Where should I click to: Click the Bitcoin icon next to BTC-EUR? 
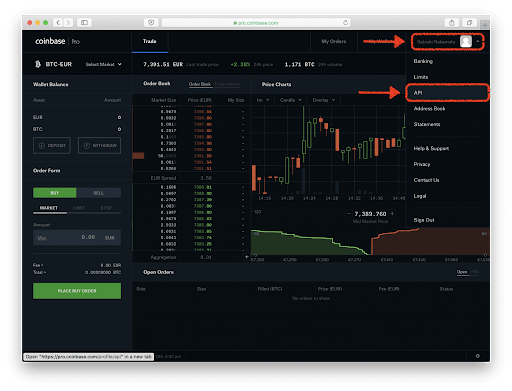pyautogui.click(x=38, y=64)
